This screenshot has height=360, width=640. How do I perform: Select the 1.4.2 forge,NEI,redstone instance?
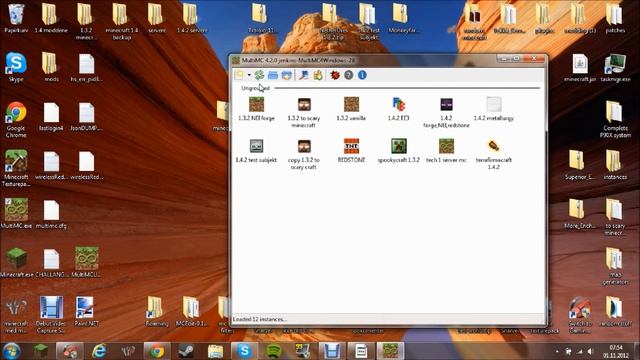(x=446, y=112)
